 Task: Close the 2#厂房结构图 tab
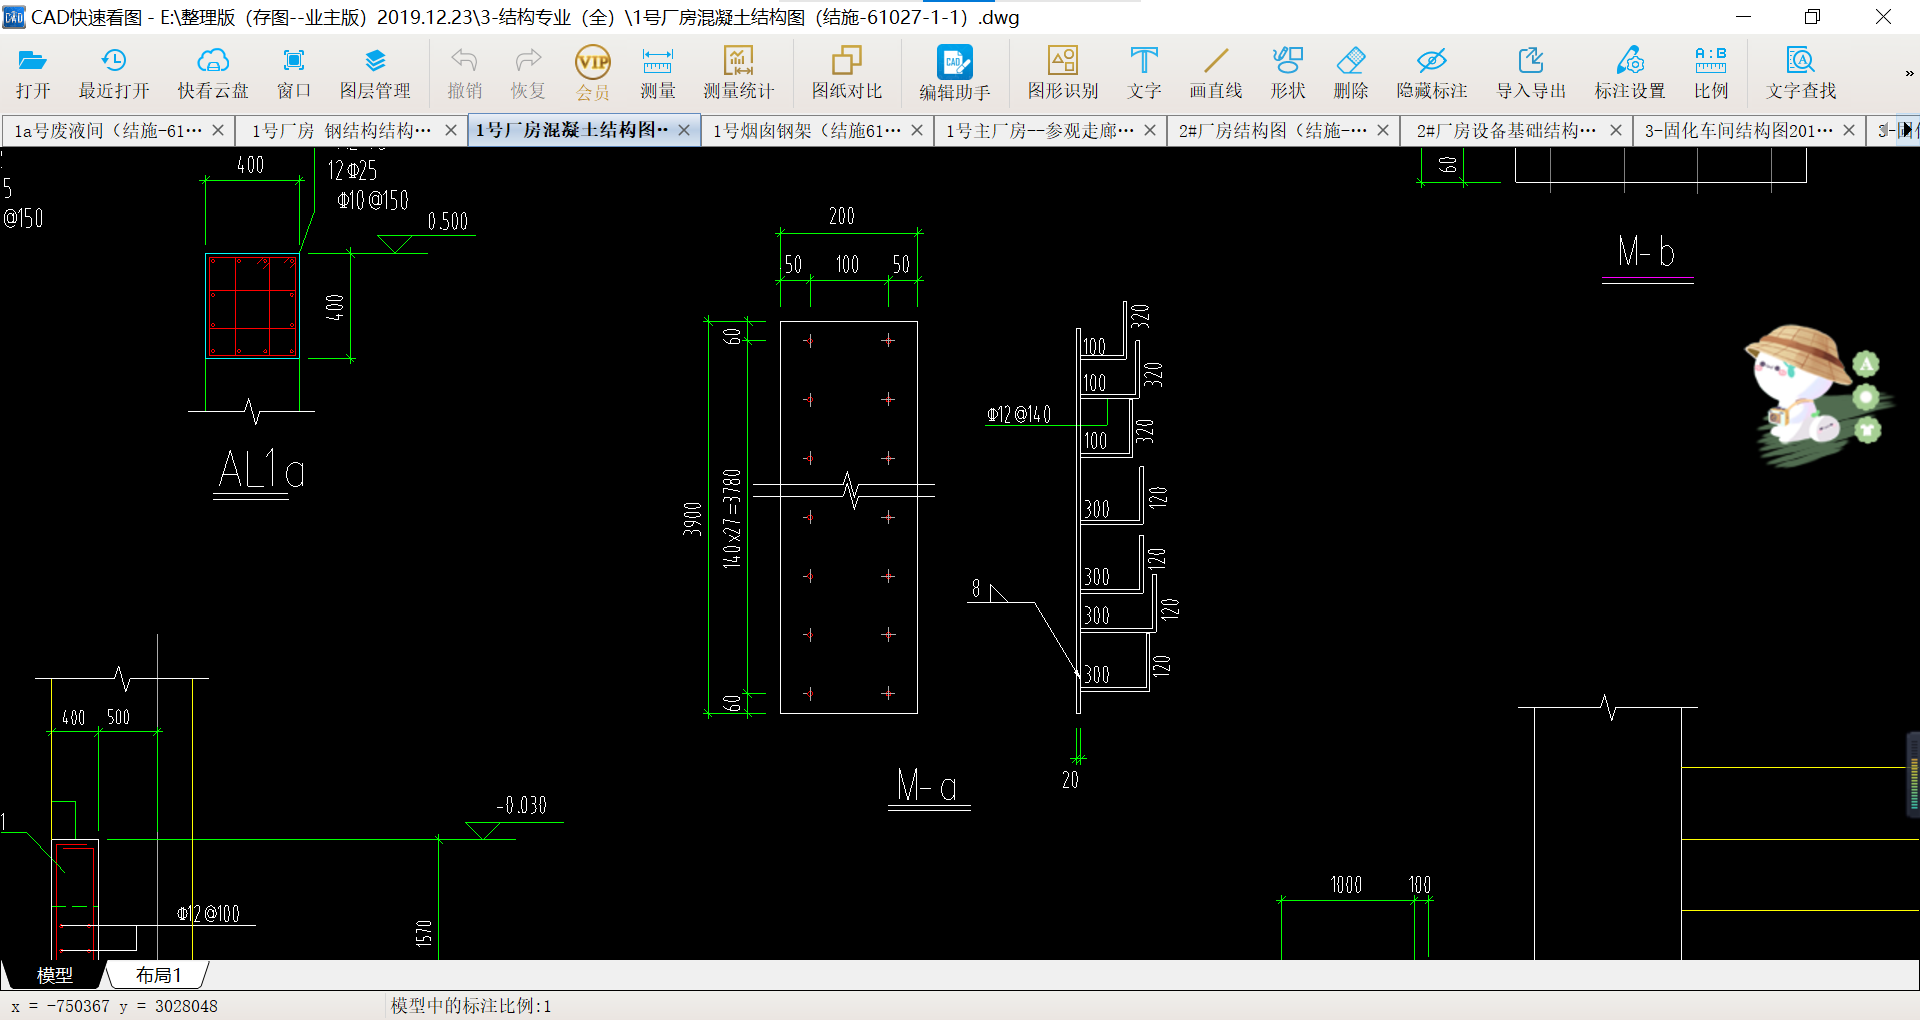click(1383, 130)
